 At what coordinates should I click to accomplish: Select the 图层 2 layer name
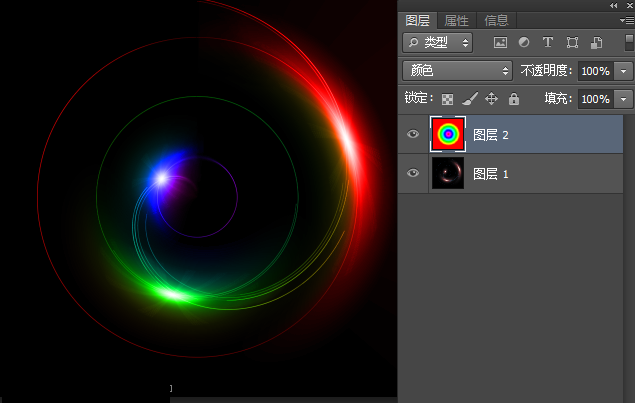(491, 135)
